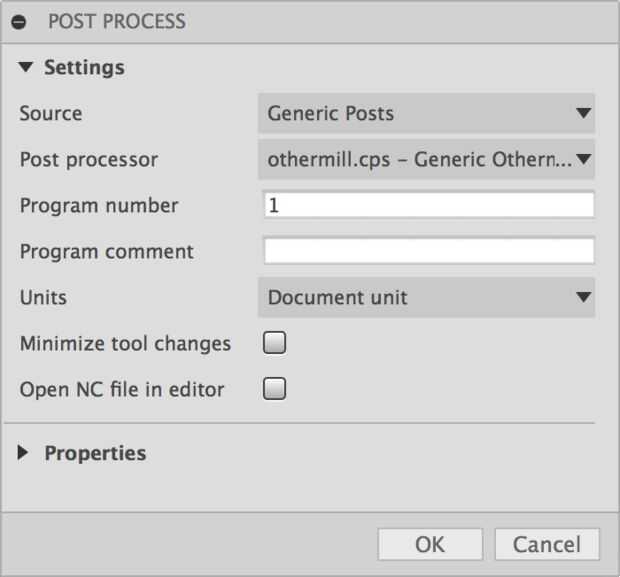Click the POST PROCESS title bar text
Viewport: 620px width, 577px height.
pyautogui.click(x=117, y=21)
